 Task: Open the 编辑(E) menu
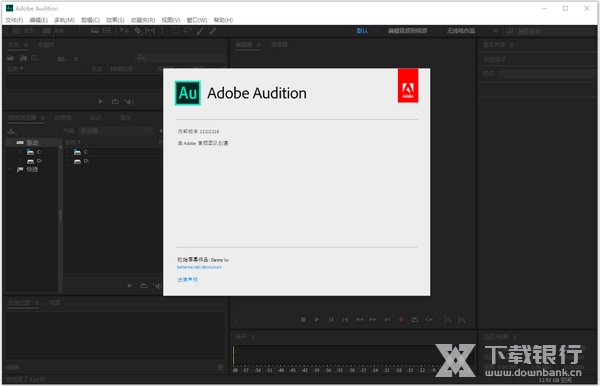39,20
